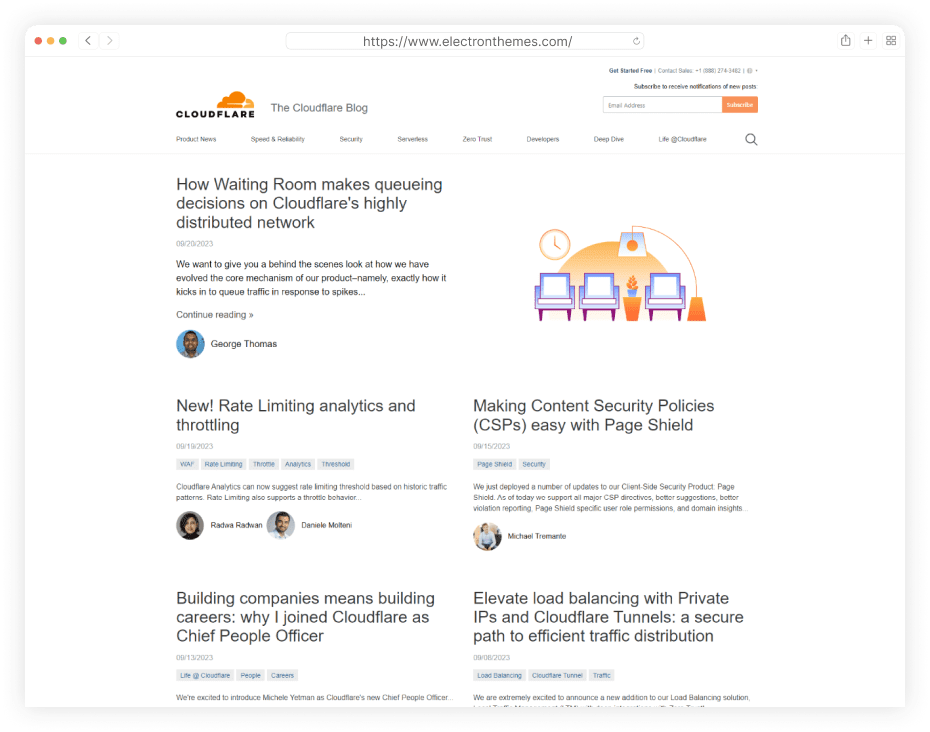Open Radwa Radwan author name link
This screenshot has width=930, height=732.
tap(237, 526)
